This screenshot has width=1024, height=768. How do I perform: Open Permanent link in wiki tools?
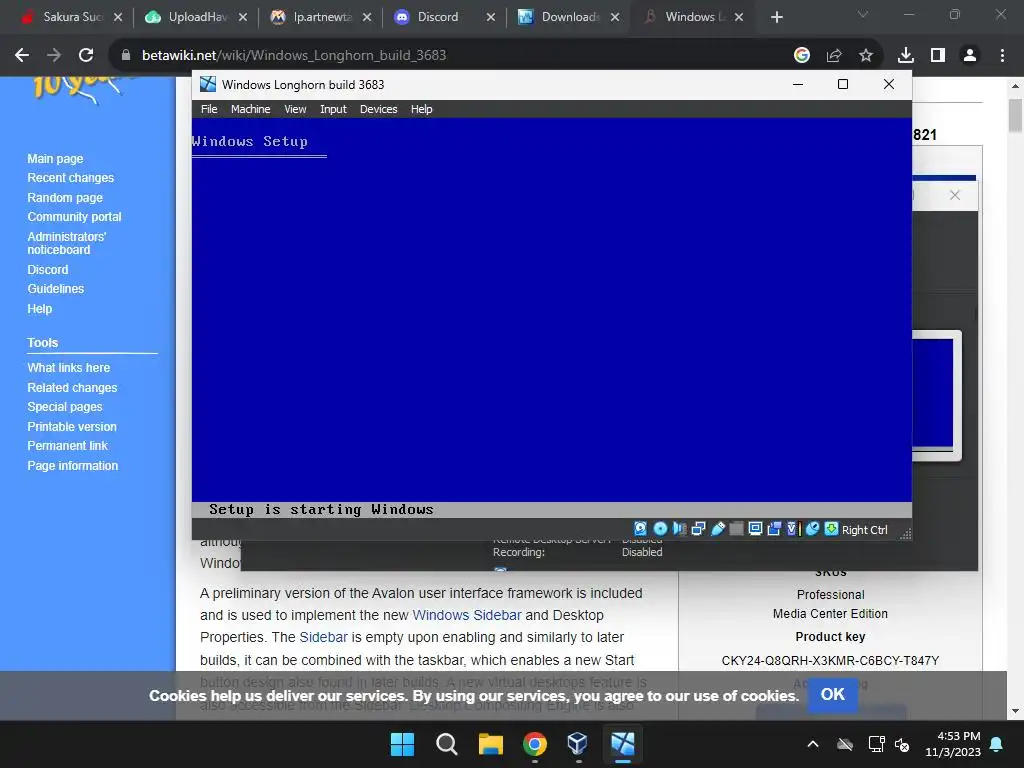[x=67, y=445]
